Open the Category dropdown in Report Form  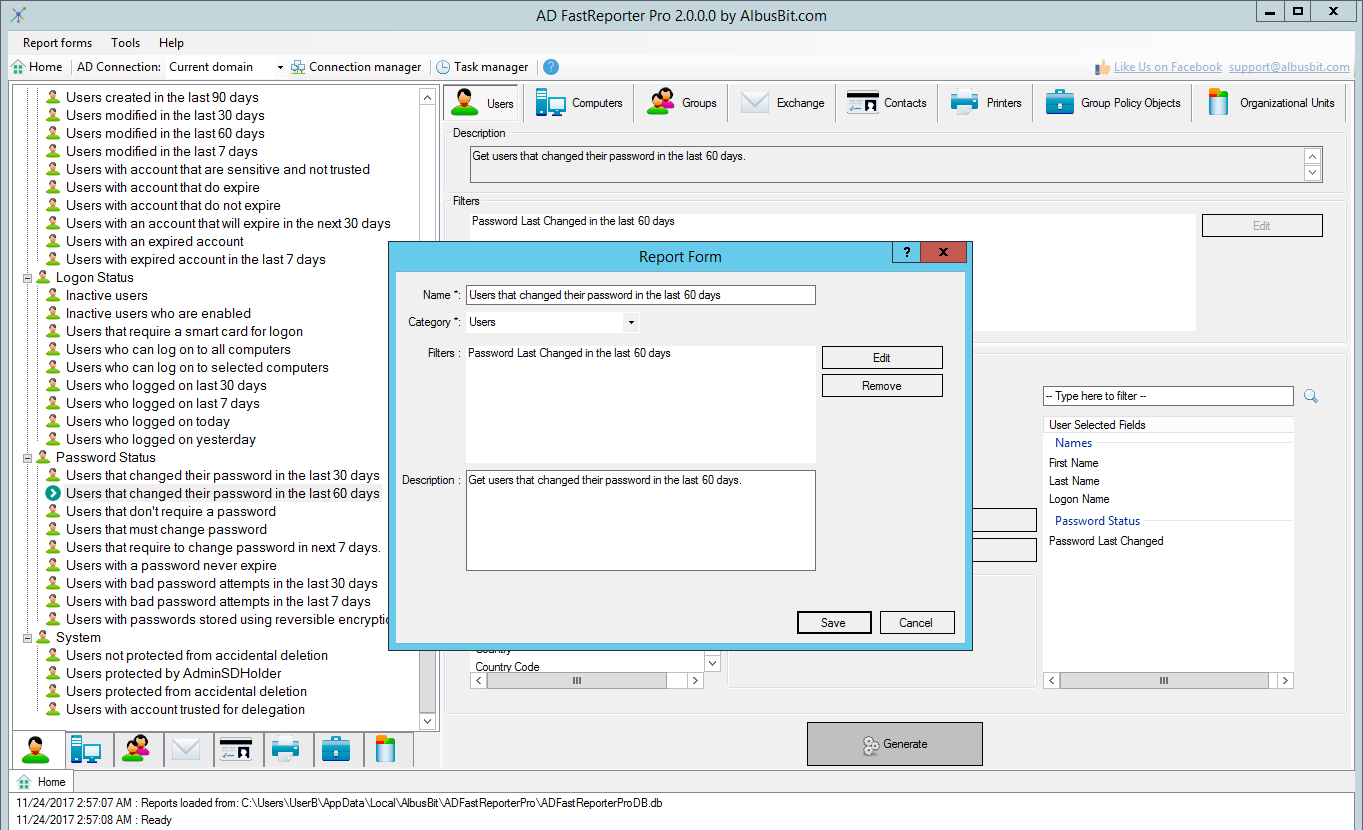pyautogui.click(x=631, y=322)
